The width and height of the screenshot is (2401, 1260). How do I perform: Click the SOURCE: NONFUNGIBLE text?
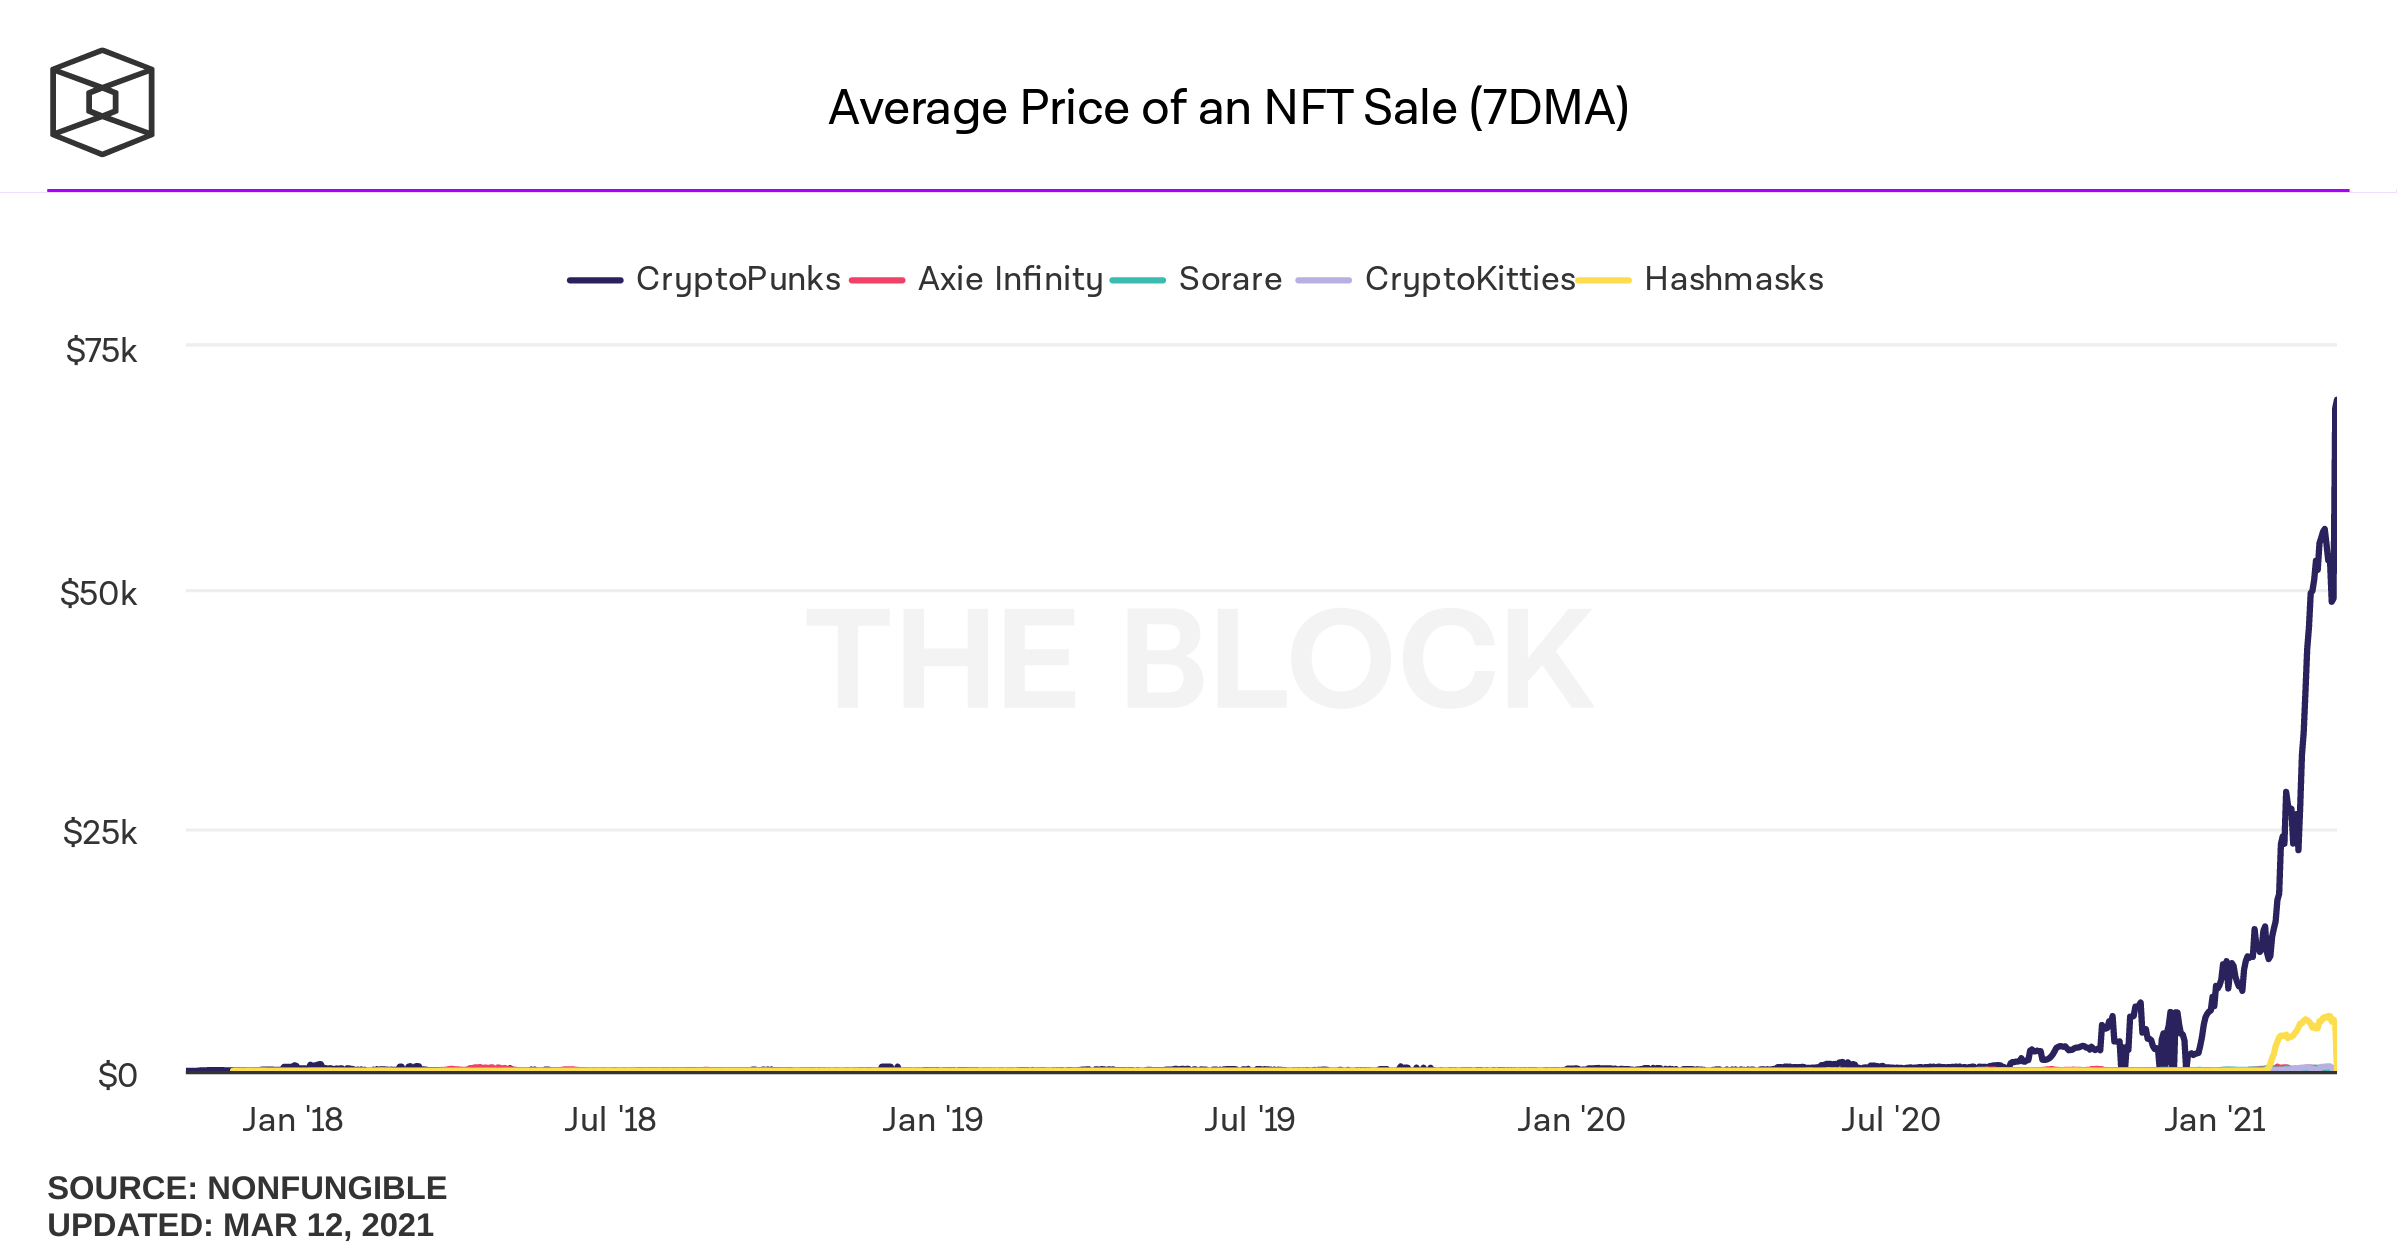247,1188
